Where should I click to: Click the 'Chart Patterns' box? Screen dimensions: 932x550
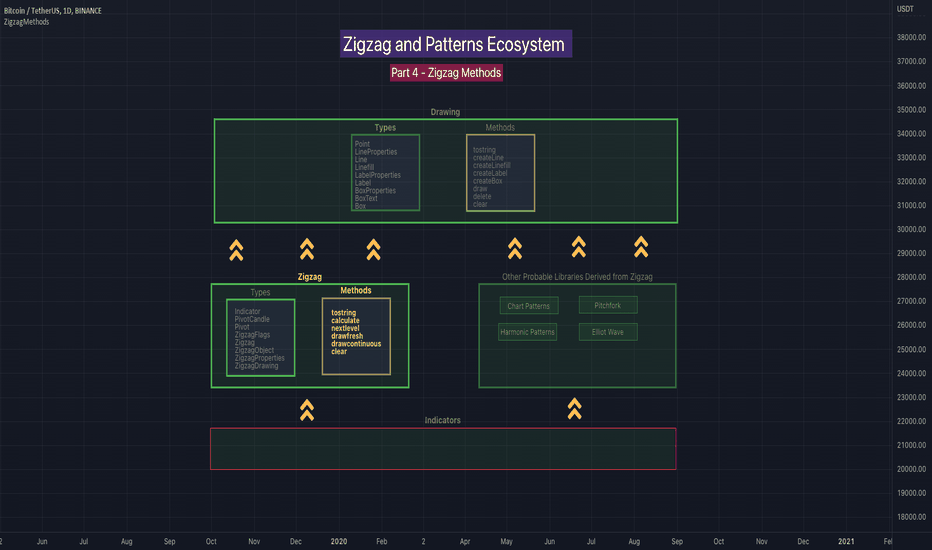click(x=529, y=306)
